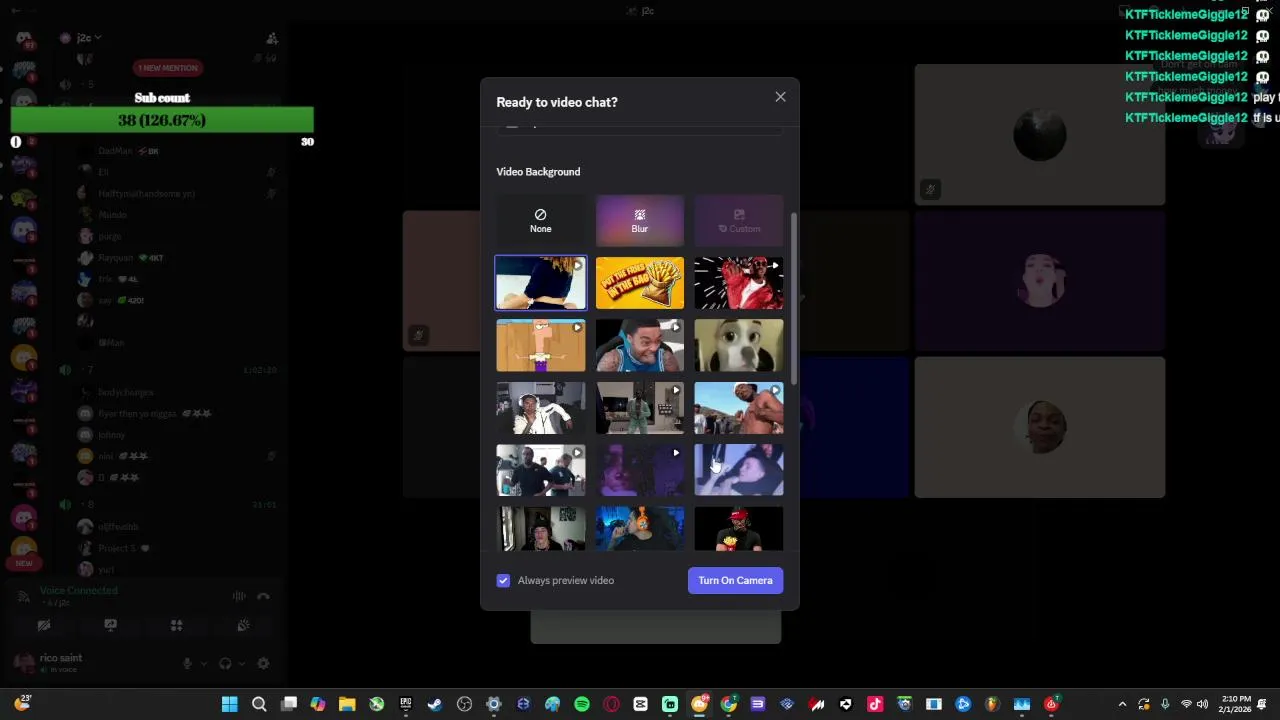Open the Wi-Fi network tray icon

(x=1186, y=704)
